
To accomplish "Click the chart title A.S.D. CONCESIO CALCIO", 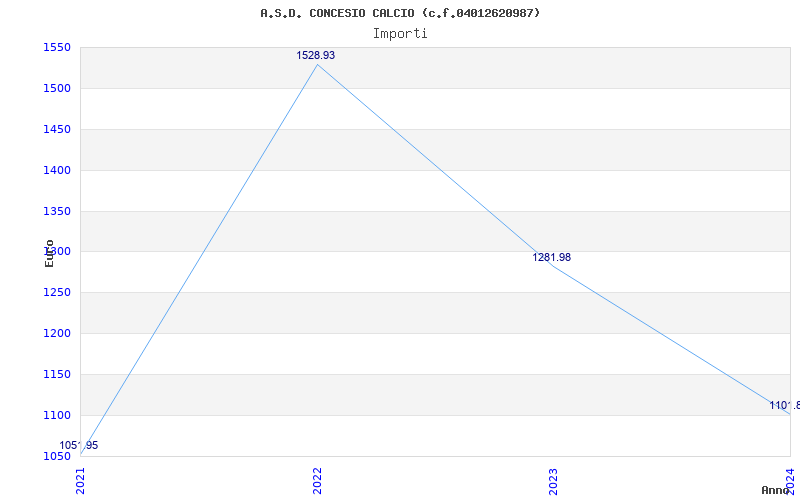I will pyautogui.click(x=400, y=13).
